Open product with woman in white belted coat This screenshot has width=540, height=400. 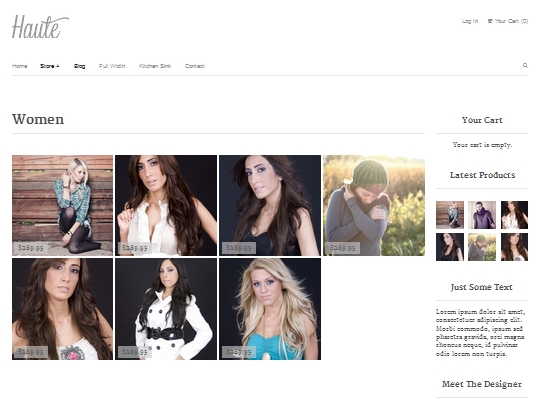click(x=166, y=309)
